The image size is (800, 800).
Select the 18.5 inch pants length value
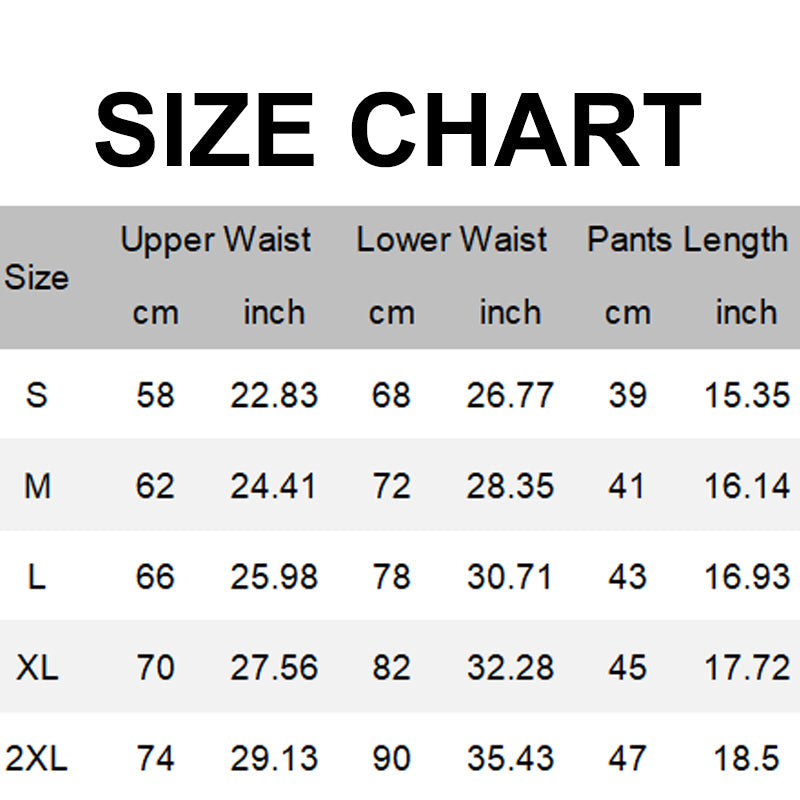747,759
